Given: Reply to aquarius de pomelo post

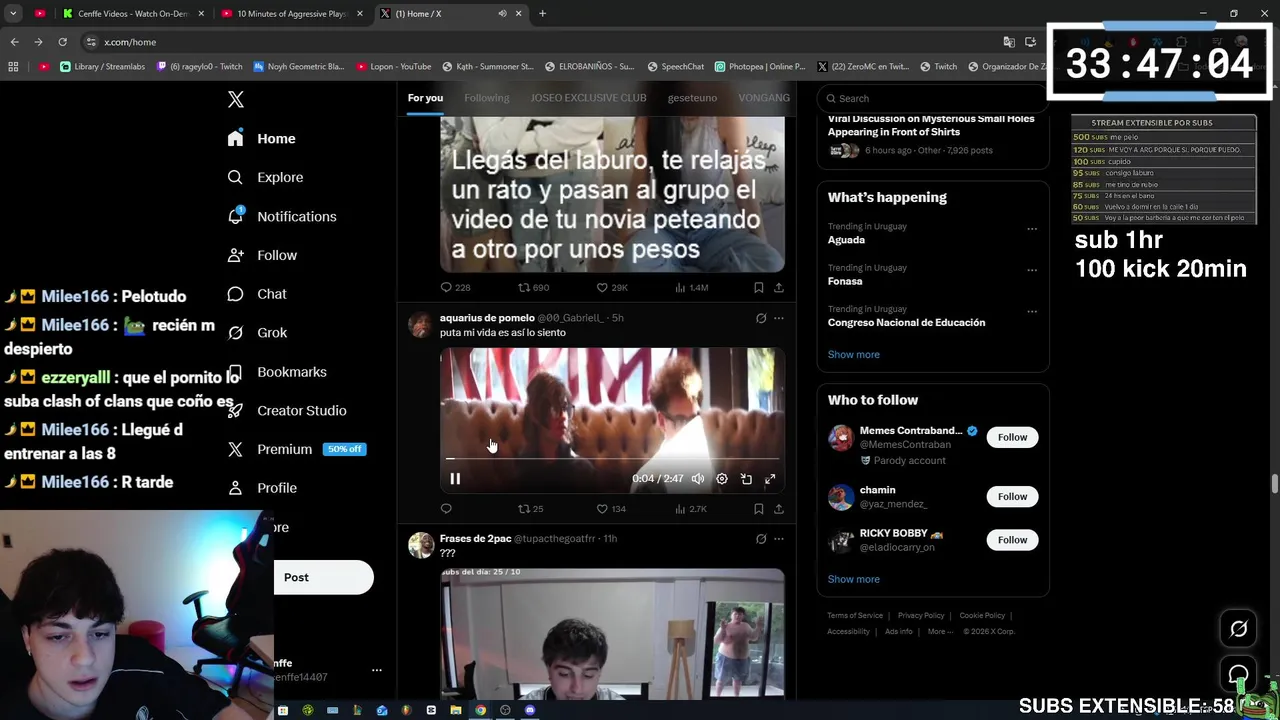Looking at the screenshot, I should coord(446,508).
